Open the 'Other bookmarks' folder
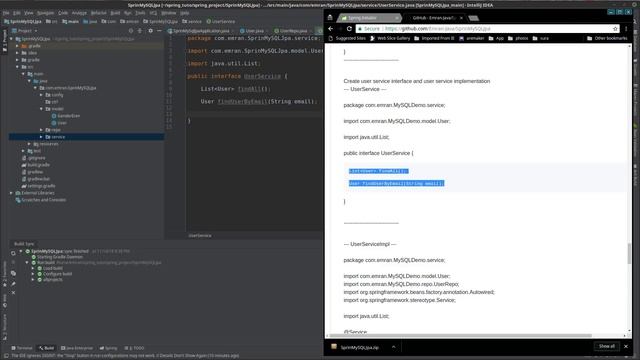 point(607,38)
